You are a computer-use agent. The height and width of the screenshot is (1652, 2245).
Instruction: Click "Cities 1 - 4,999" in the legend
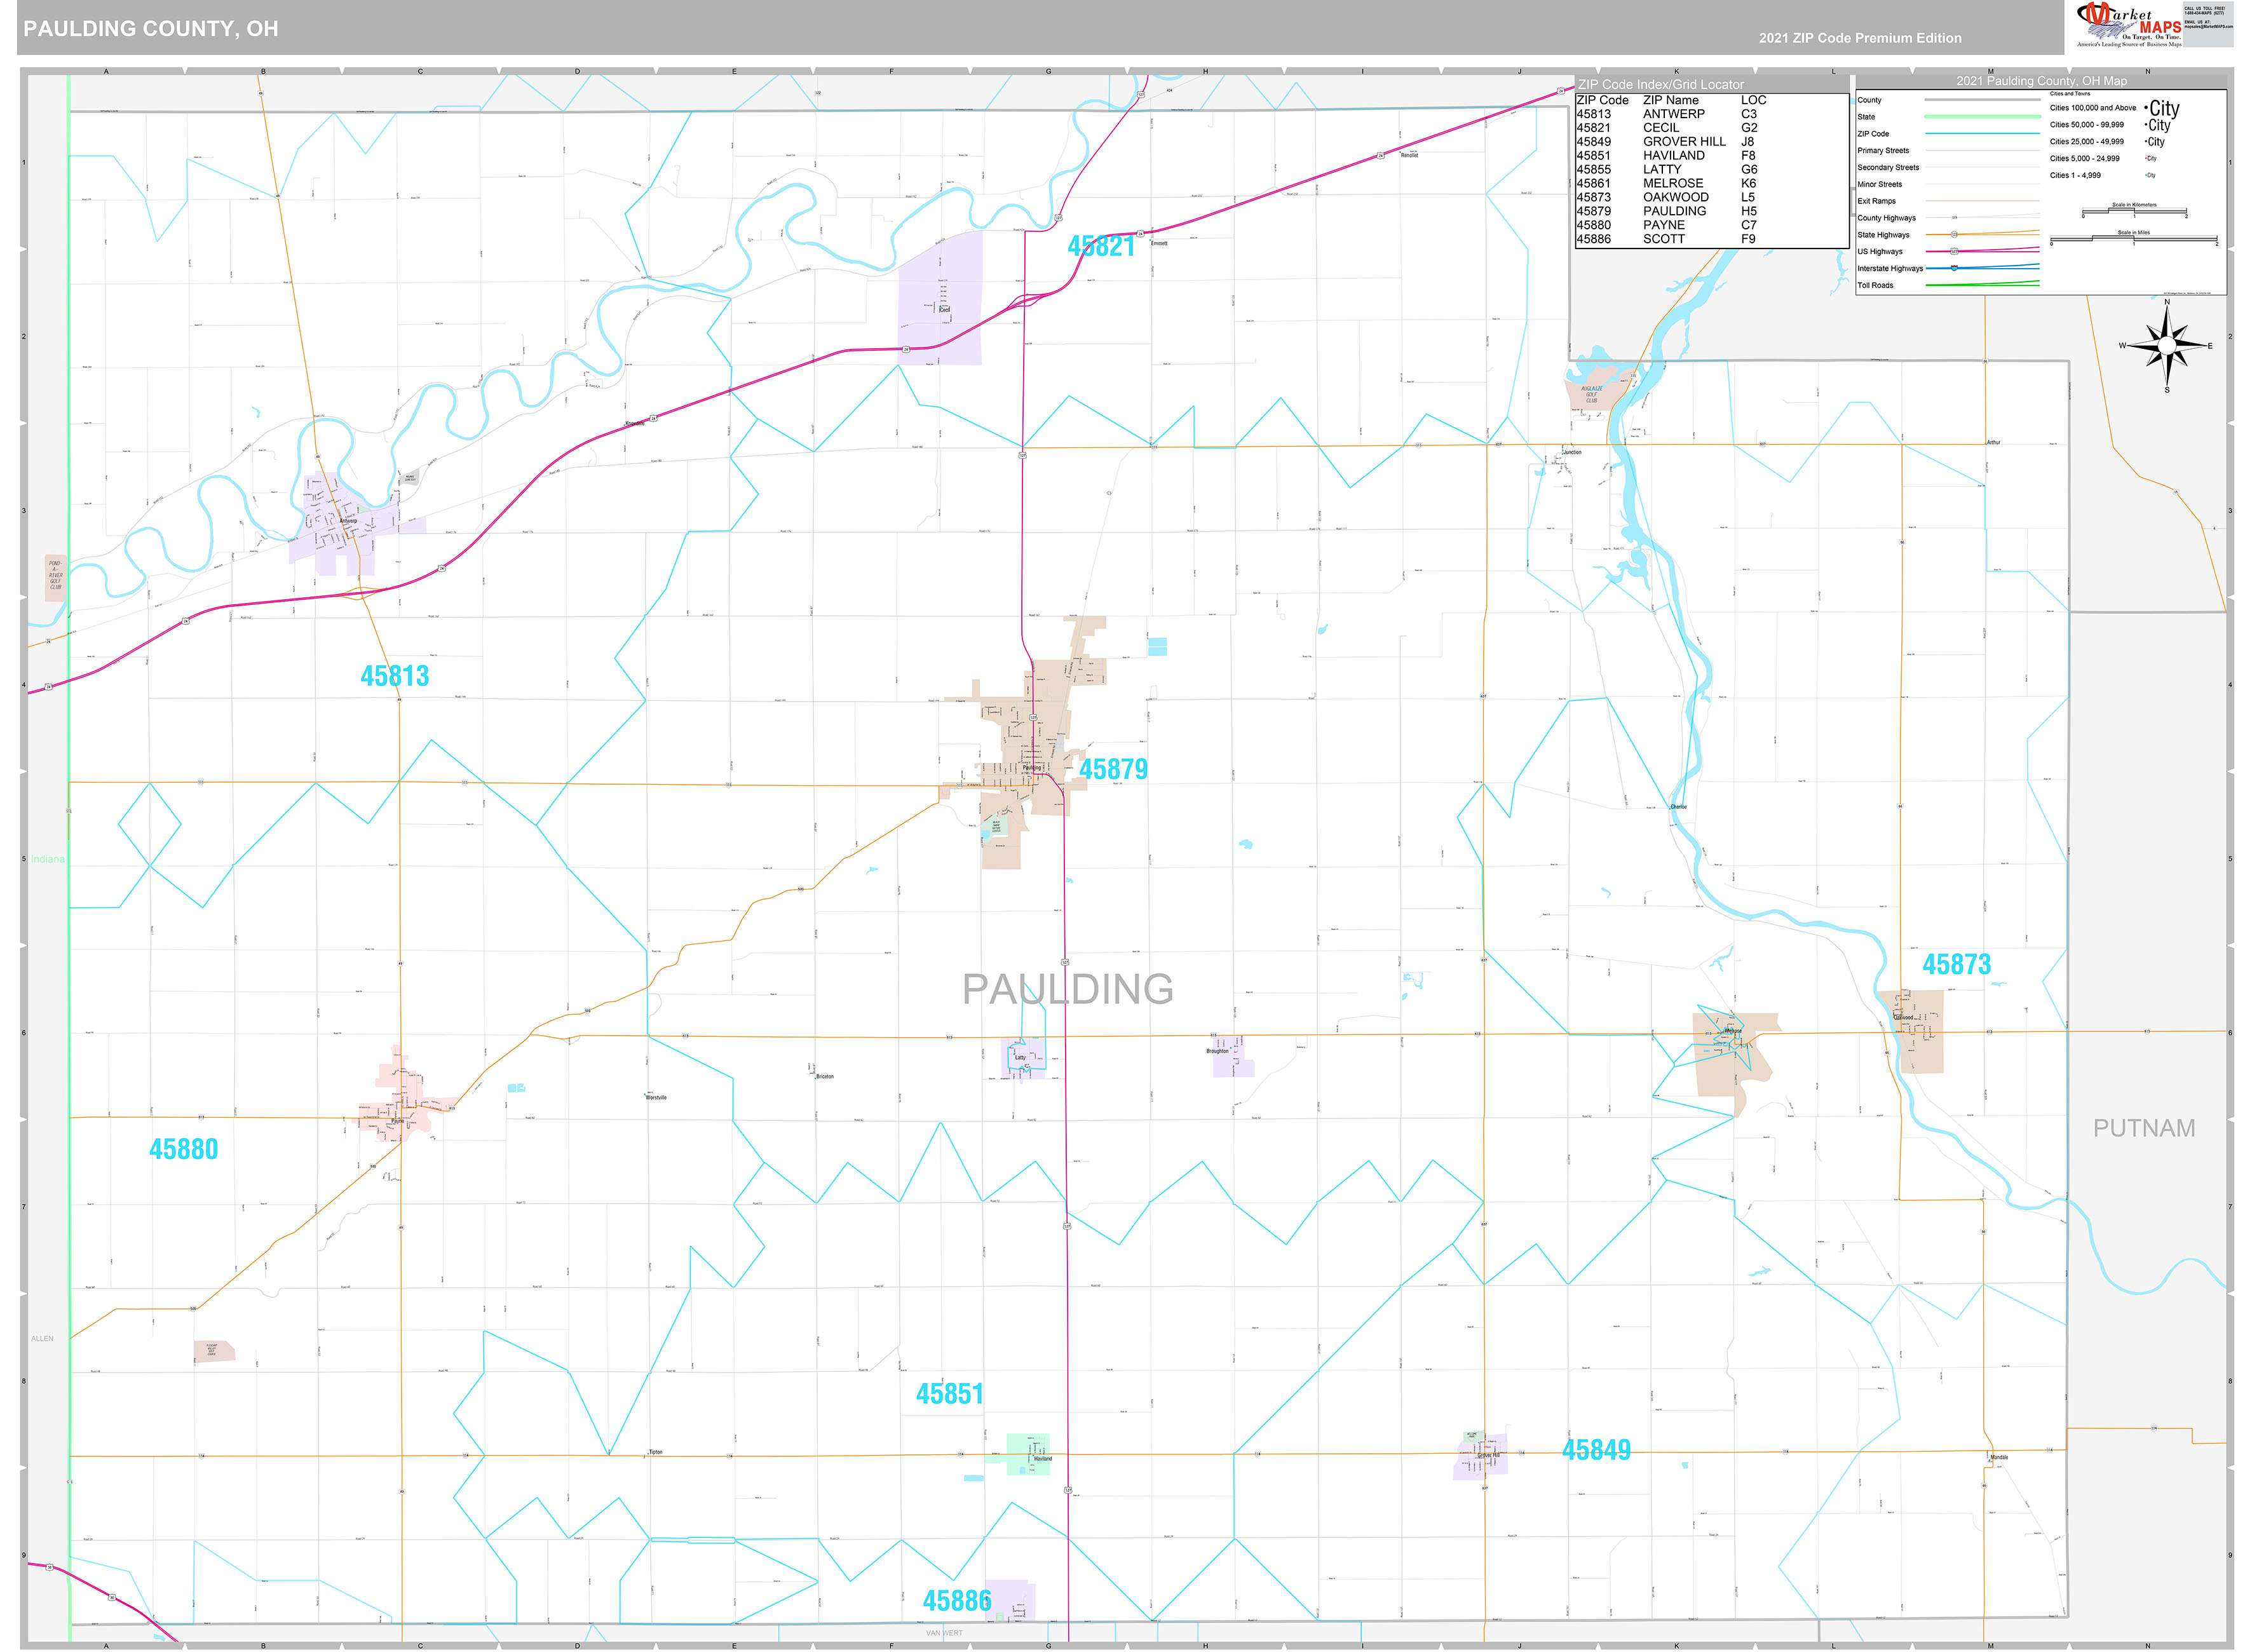click(x=2075, y=176)
